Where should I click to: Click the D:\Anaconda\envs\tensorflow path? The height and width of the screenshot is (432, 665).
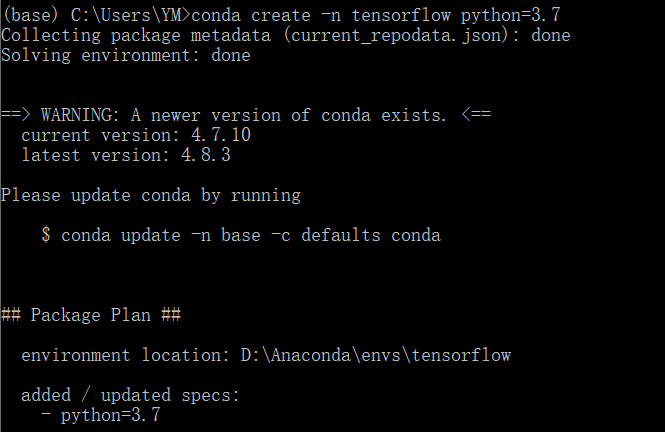[x=376, y=355]
